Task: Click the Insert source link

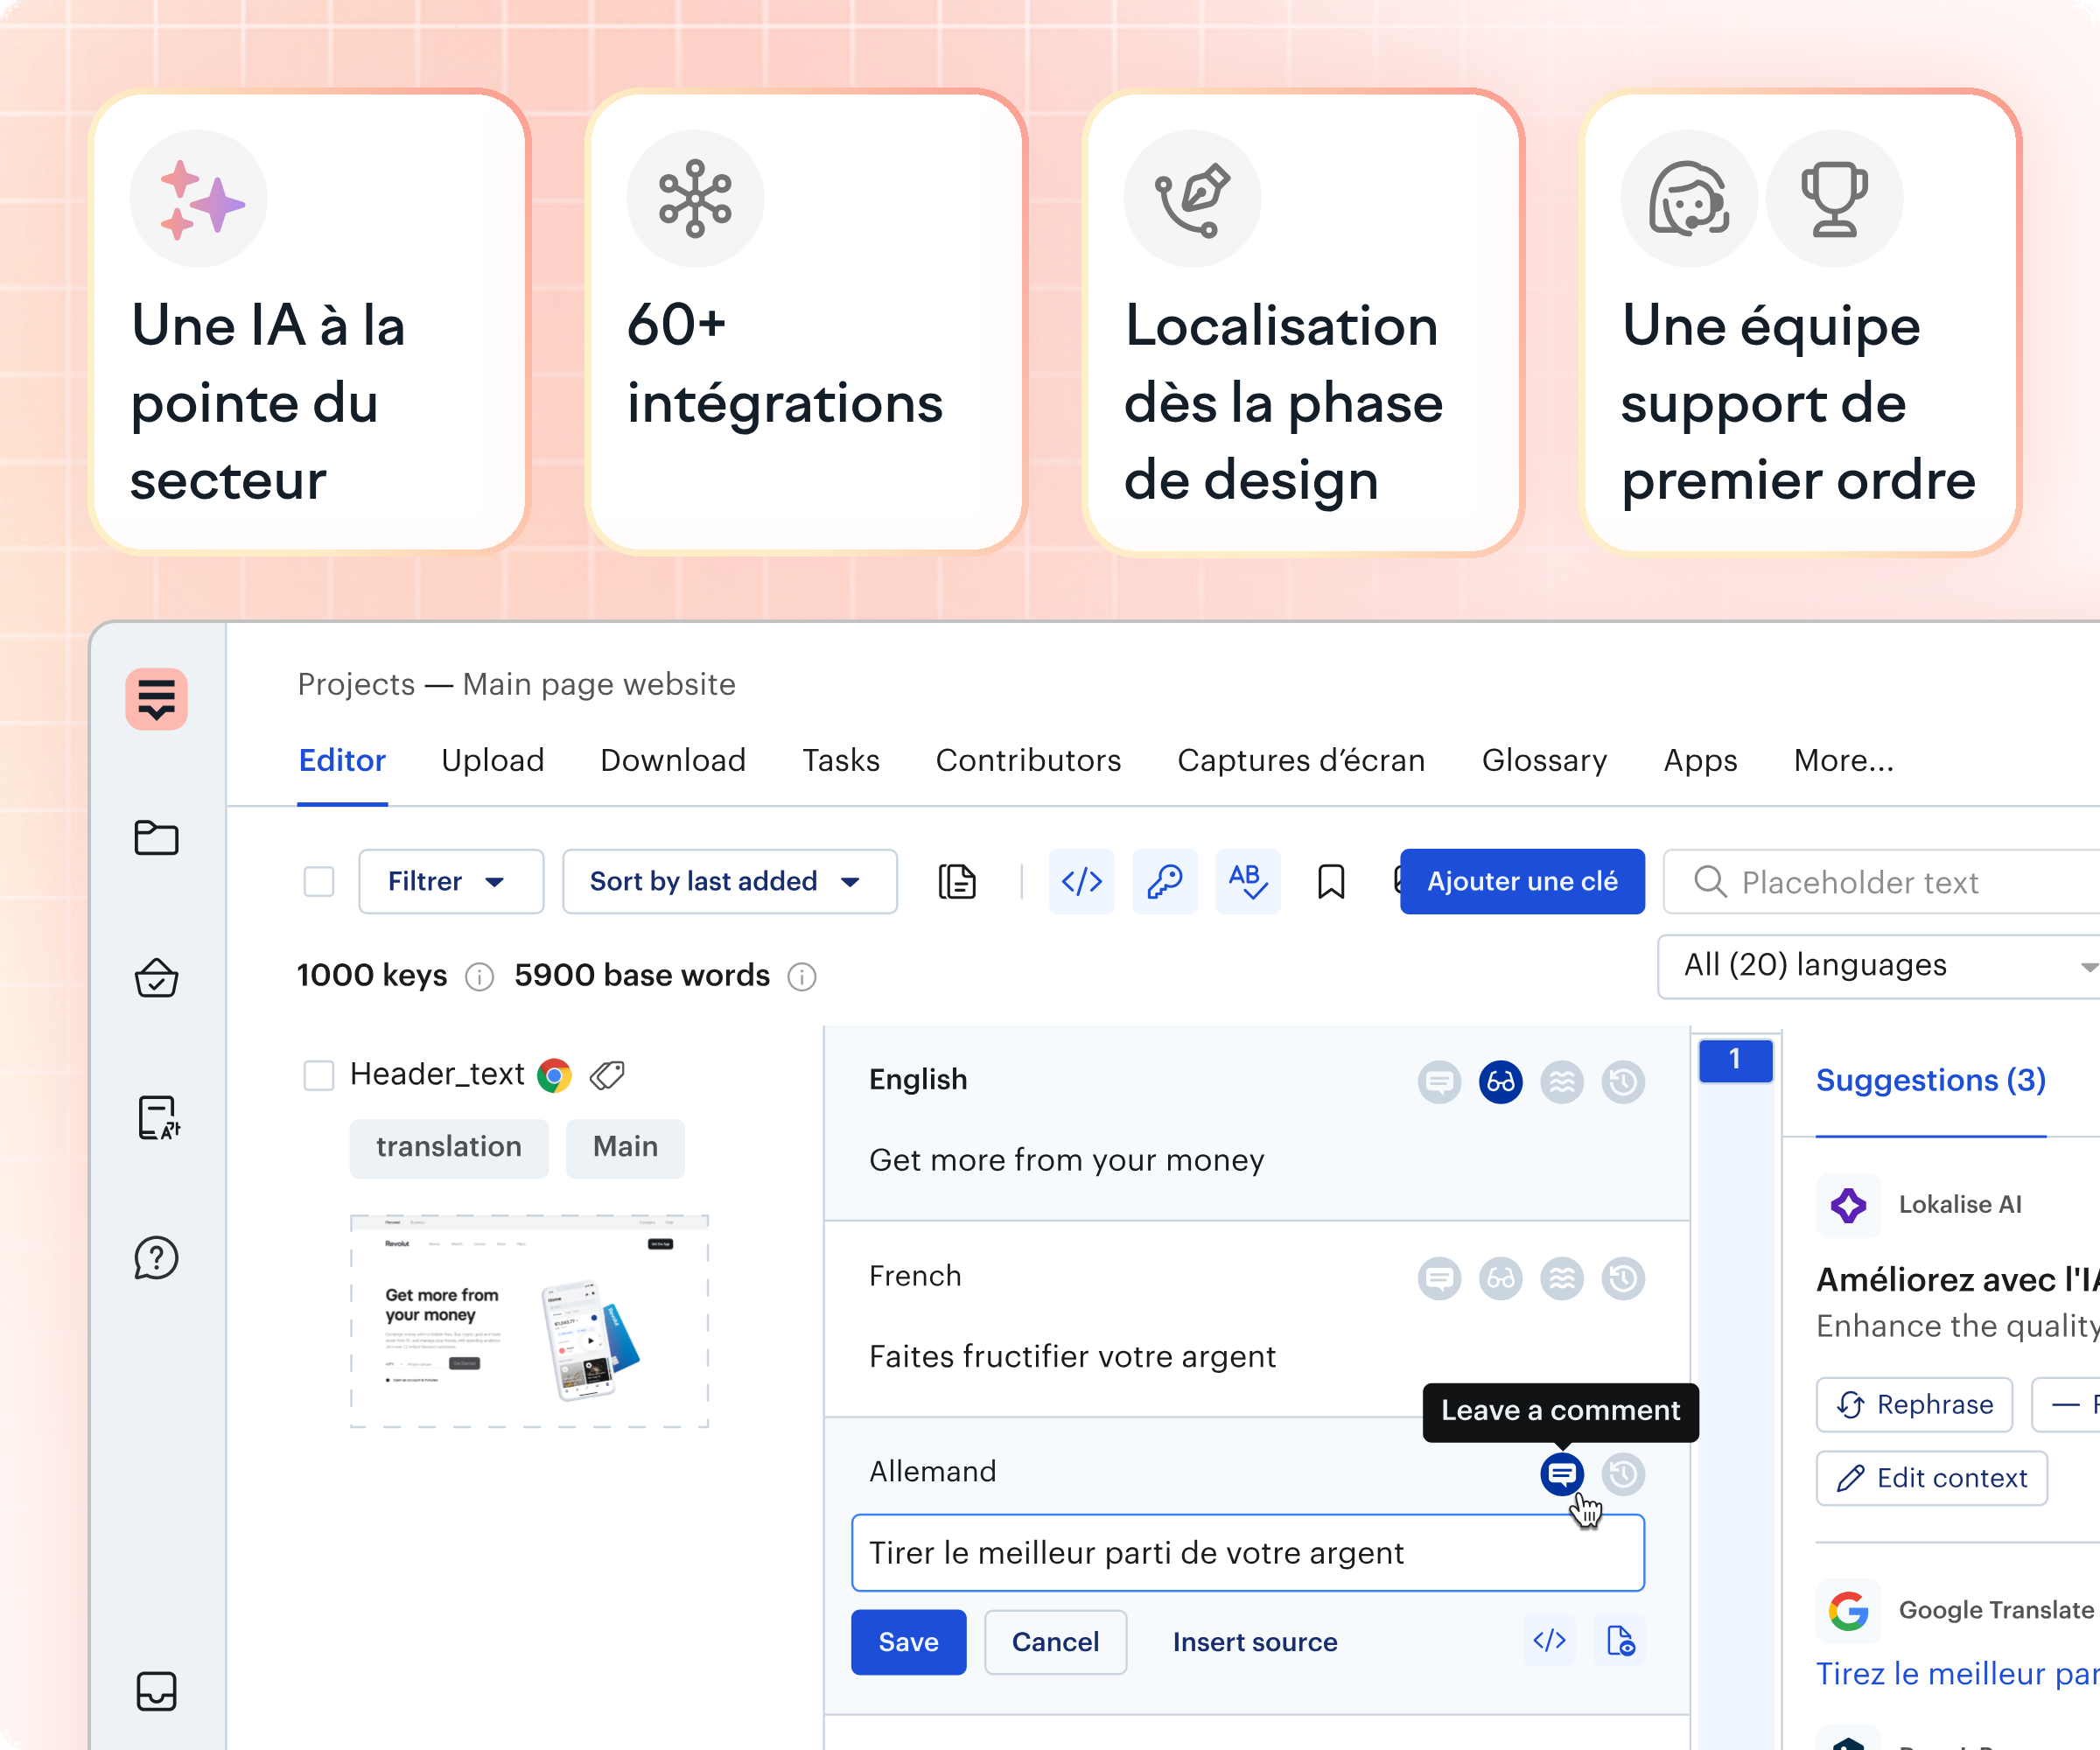Action: pos(1254,1641)
